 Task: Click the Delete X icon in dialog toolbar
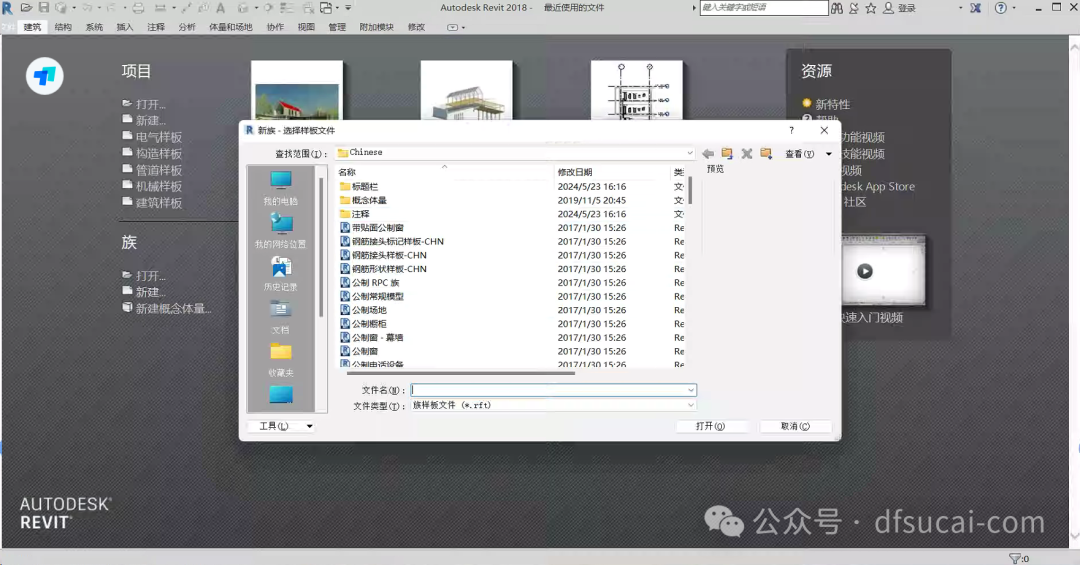click(x=747, y=154)
